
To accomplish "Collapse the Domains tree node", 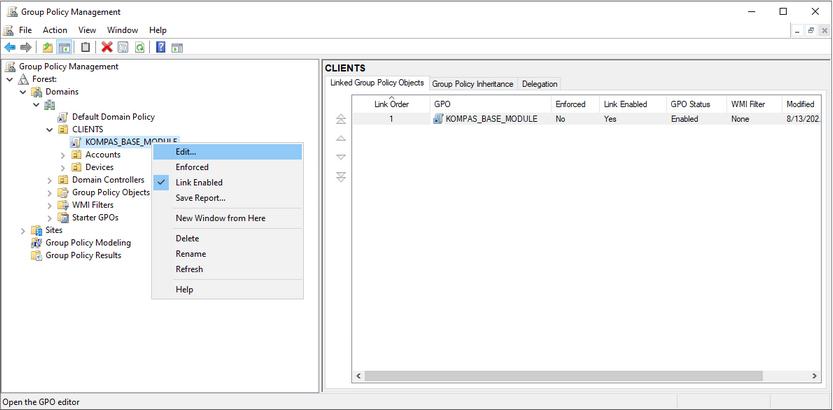I will coord(23,92).
